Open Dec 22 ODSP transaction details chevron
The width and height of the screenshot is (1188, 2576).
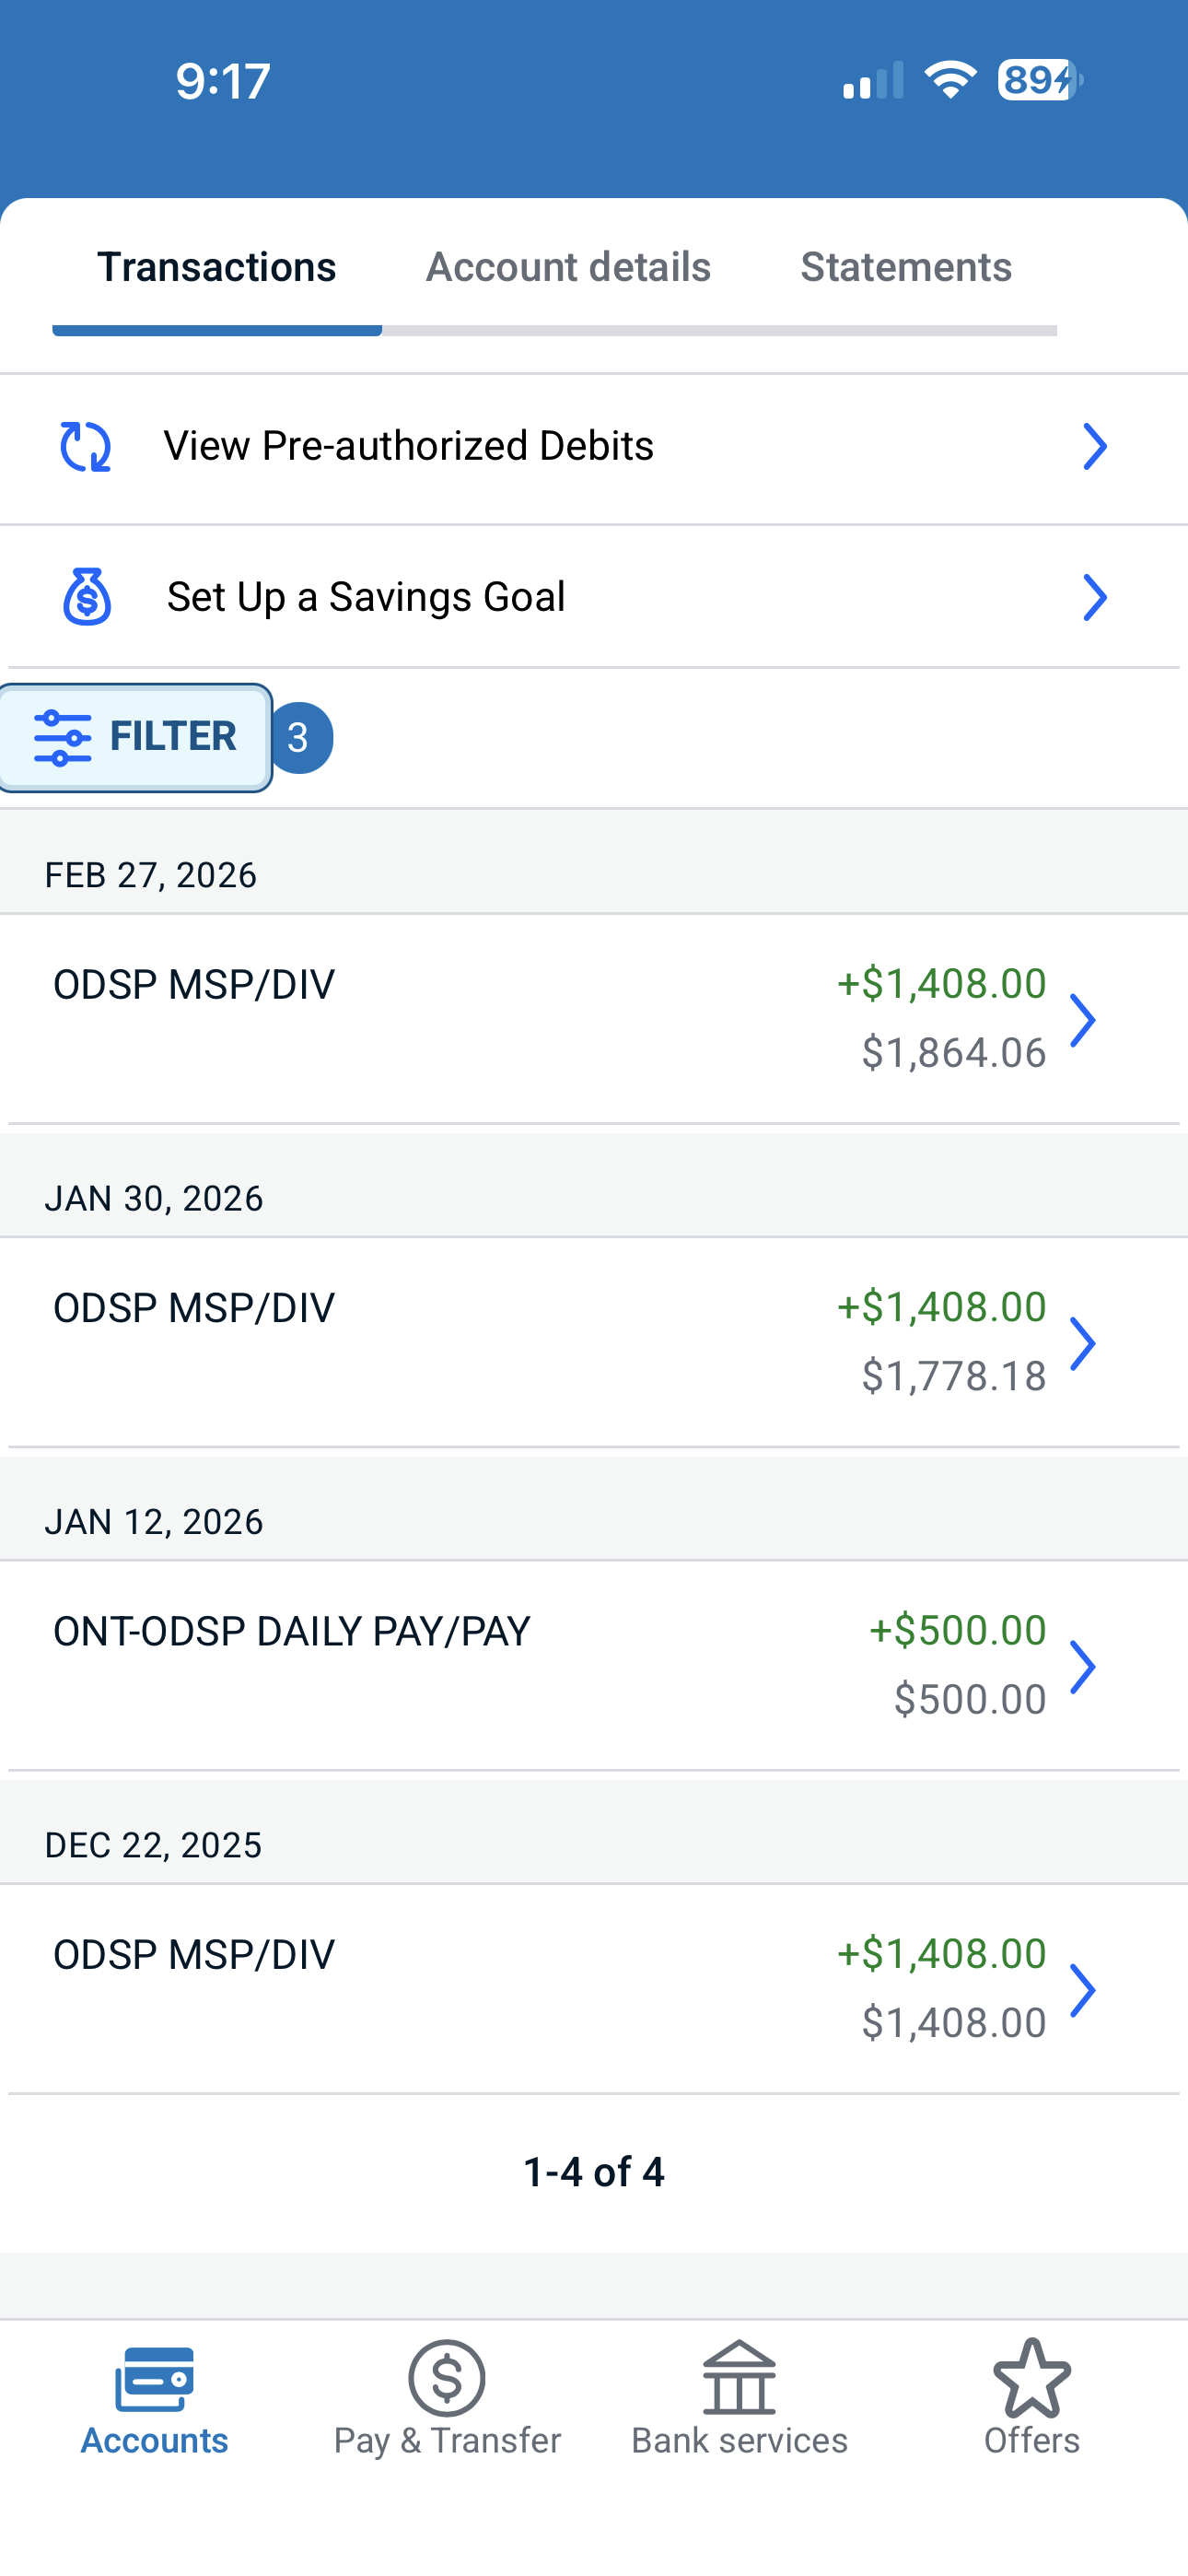(1083, 1989)
